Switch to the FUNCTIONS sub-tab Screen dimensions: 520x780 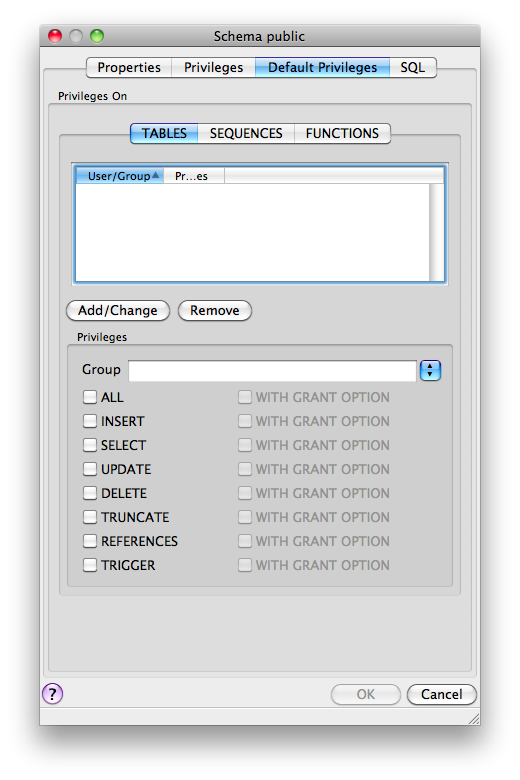[x=342, y=133]
